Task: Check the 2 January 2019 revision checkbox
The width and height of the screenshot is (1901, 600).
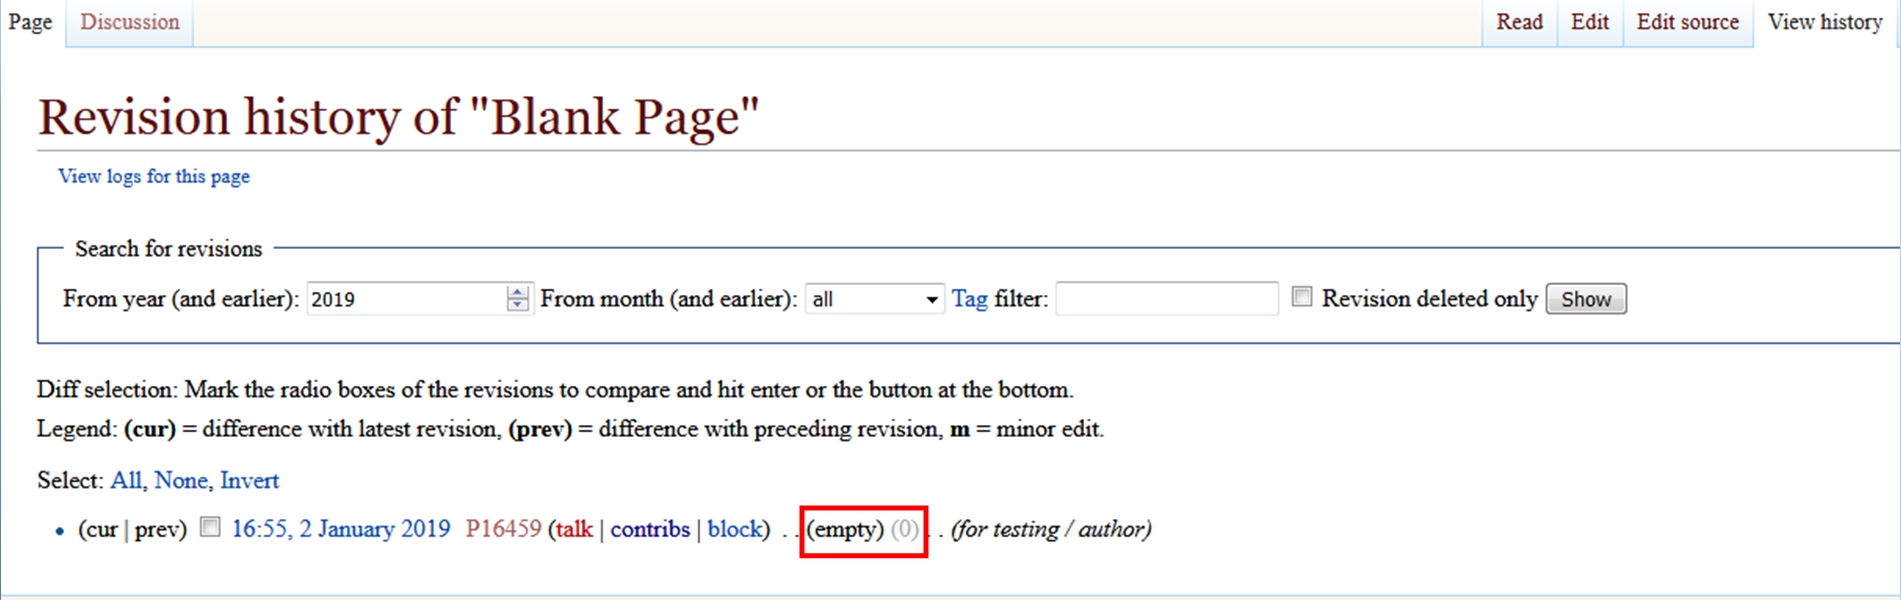Action: [210, 527]
